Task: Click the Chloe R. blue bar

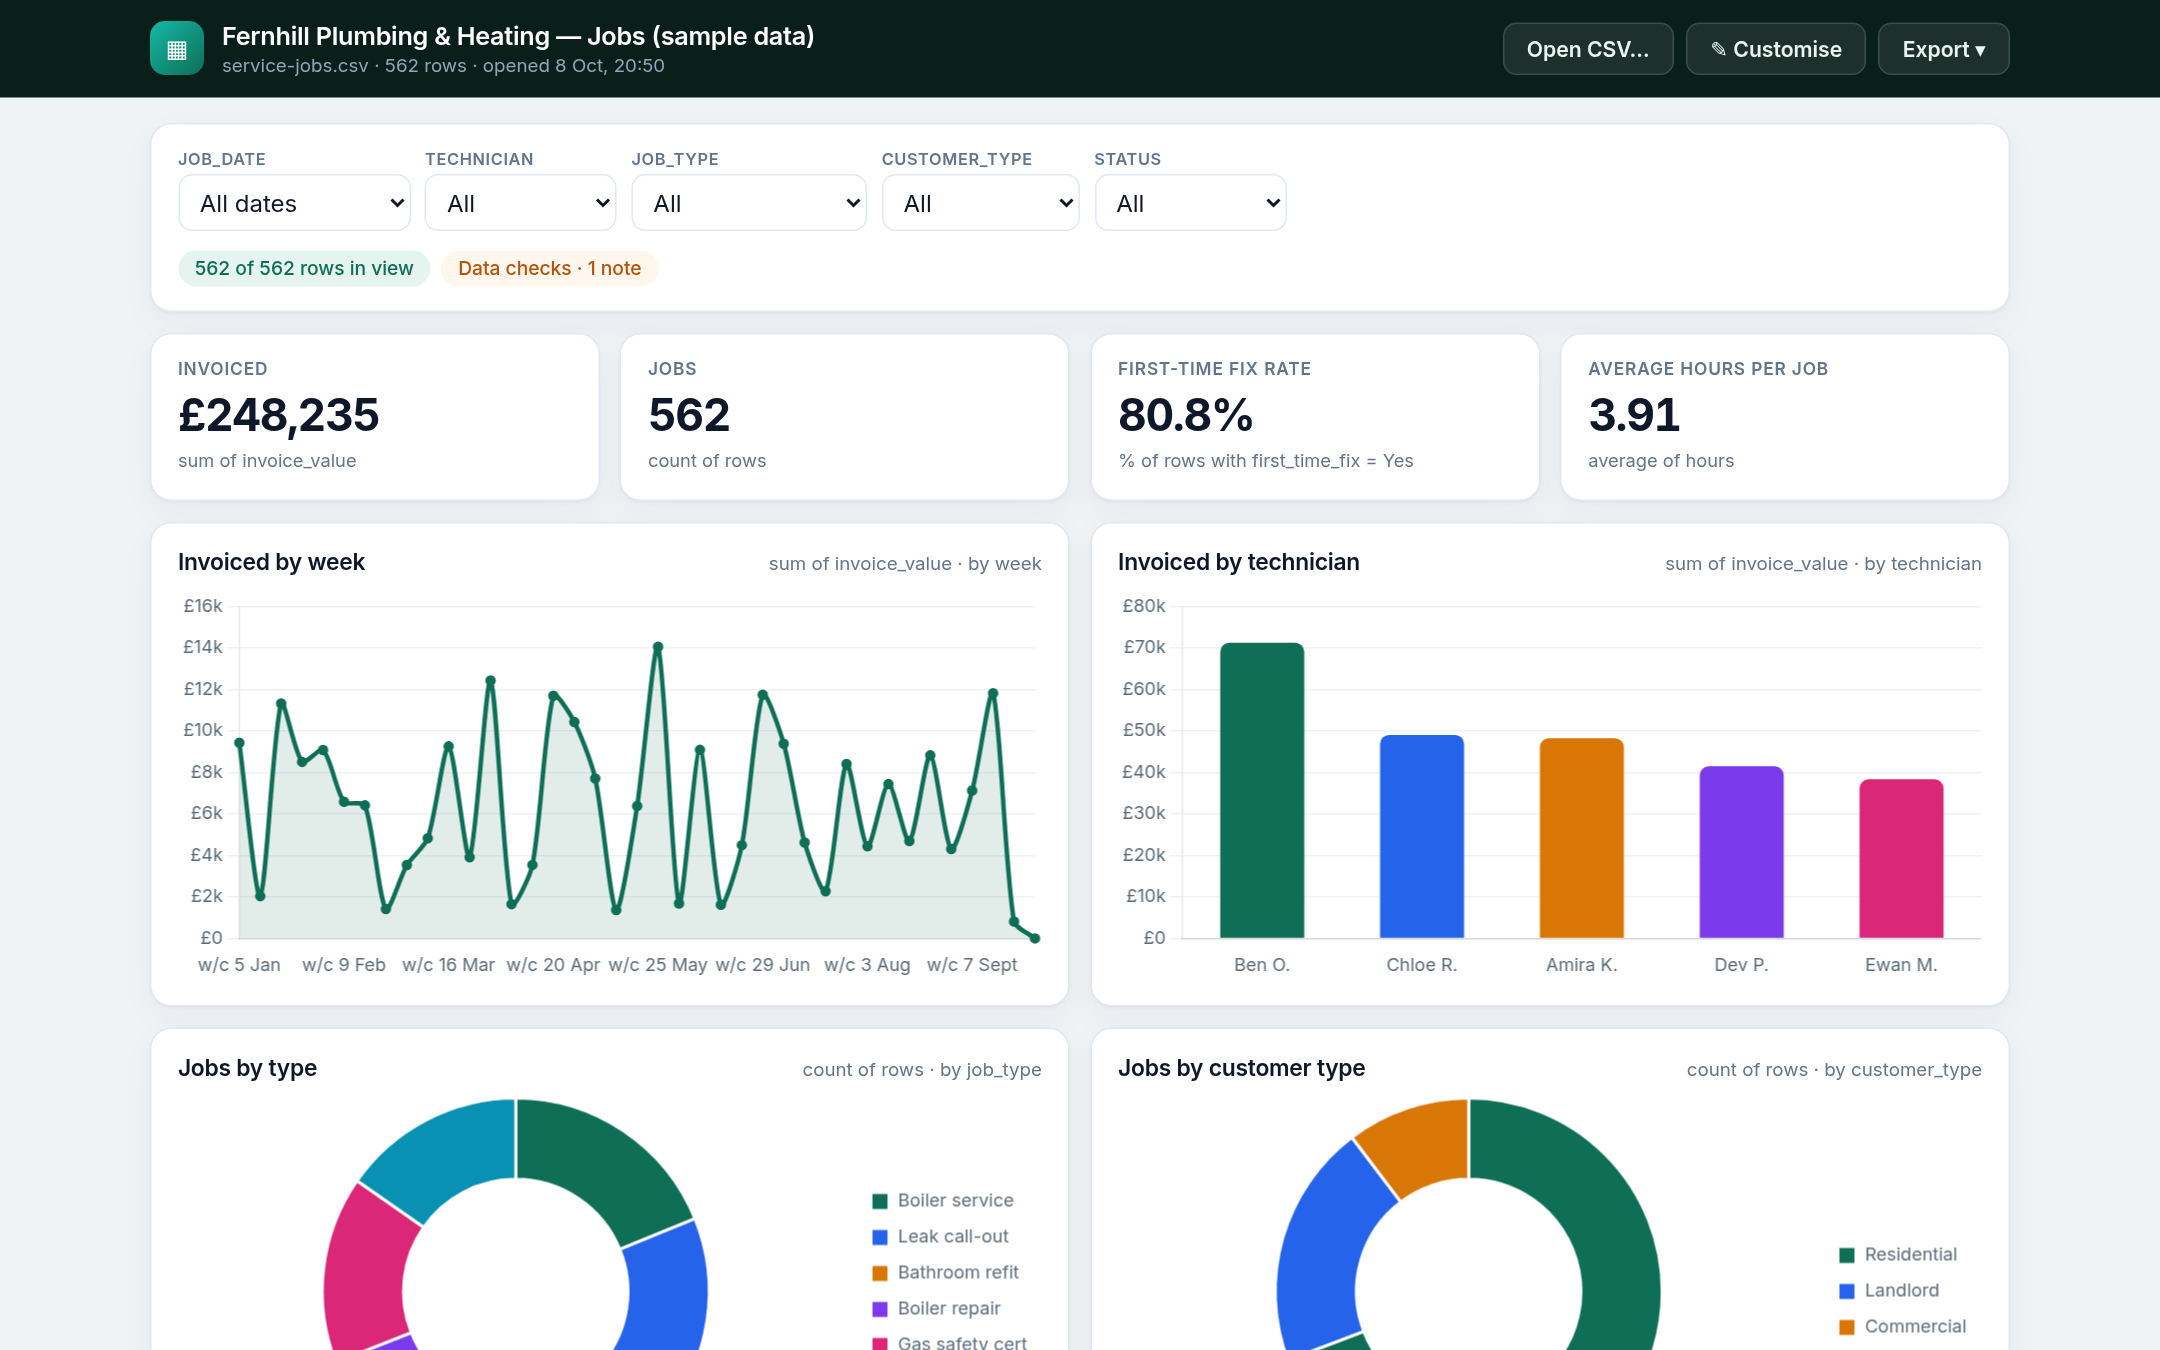Action: point(1422,836)
